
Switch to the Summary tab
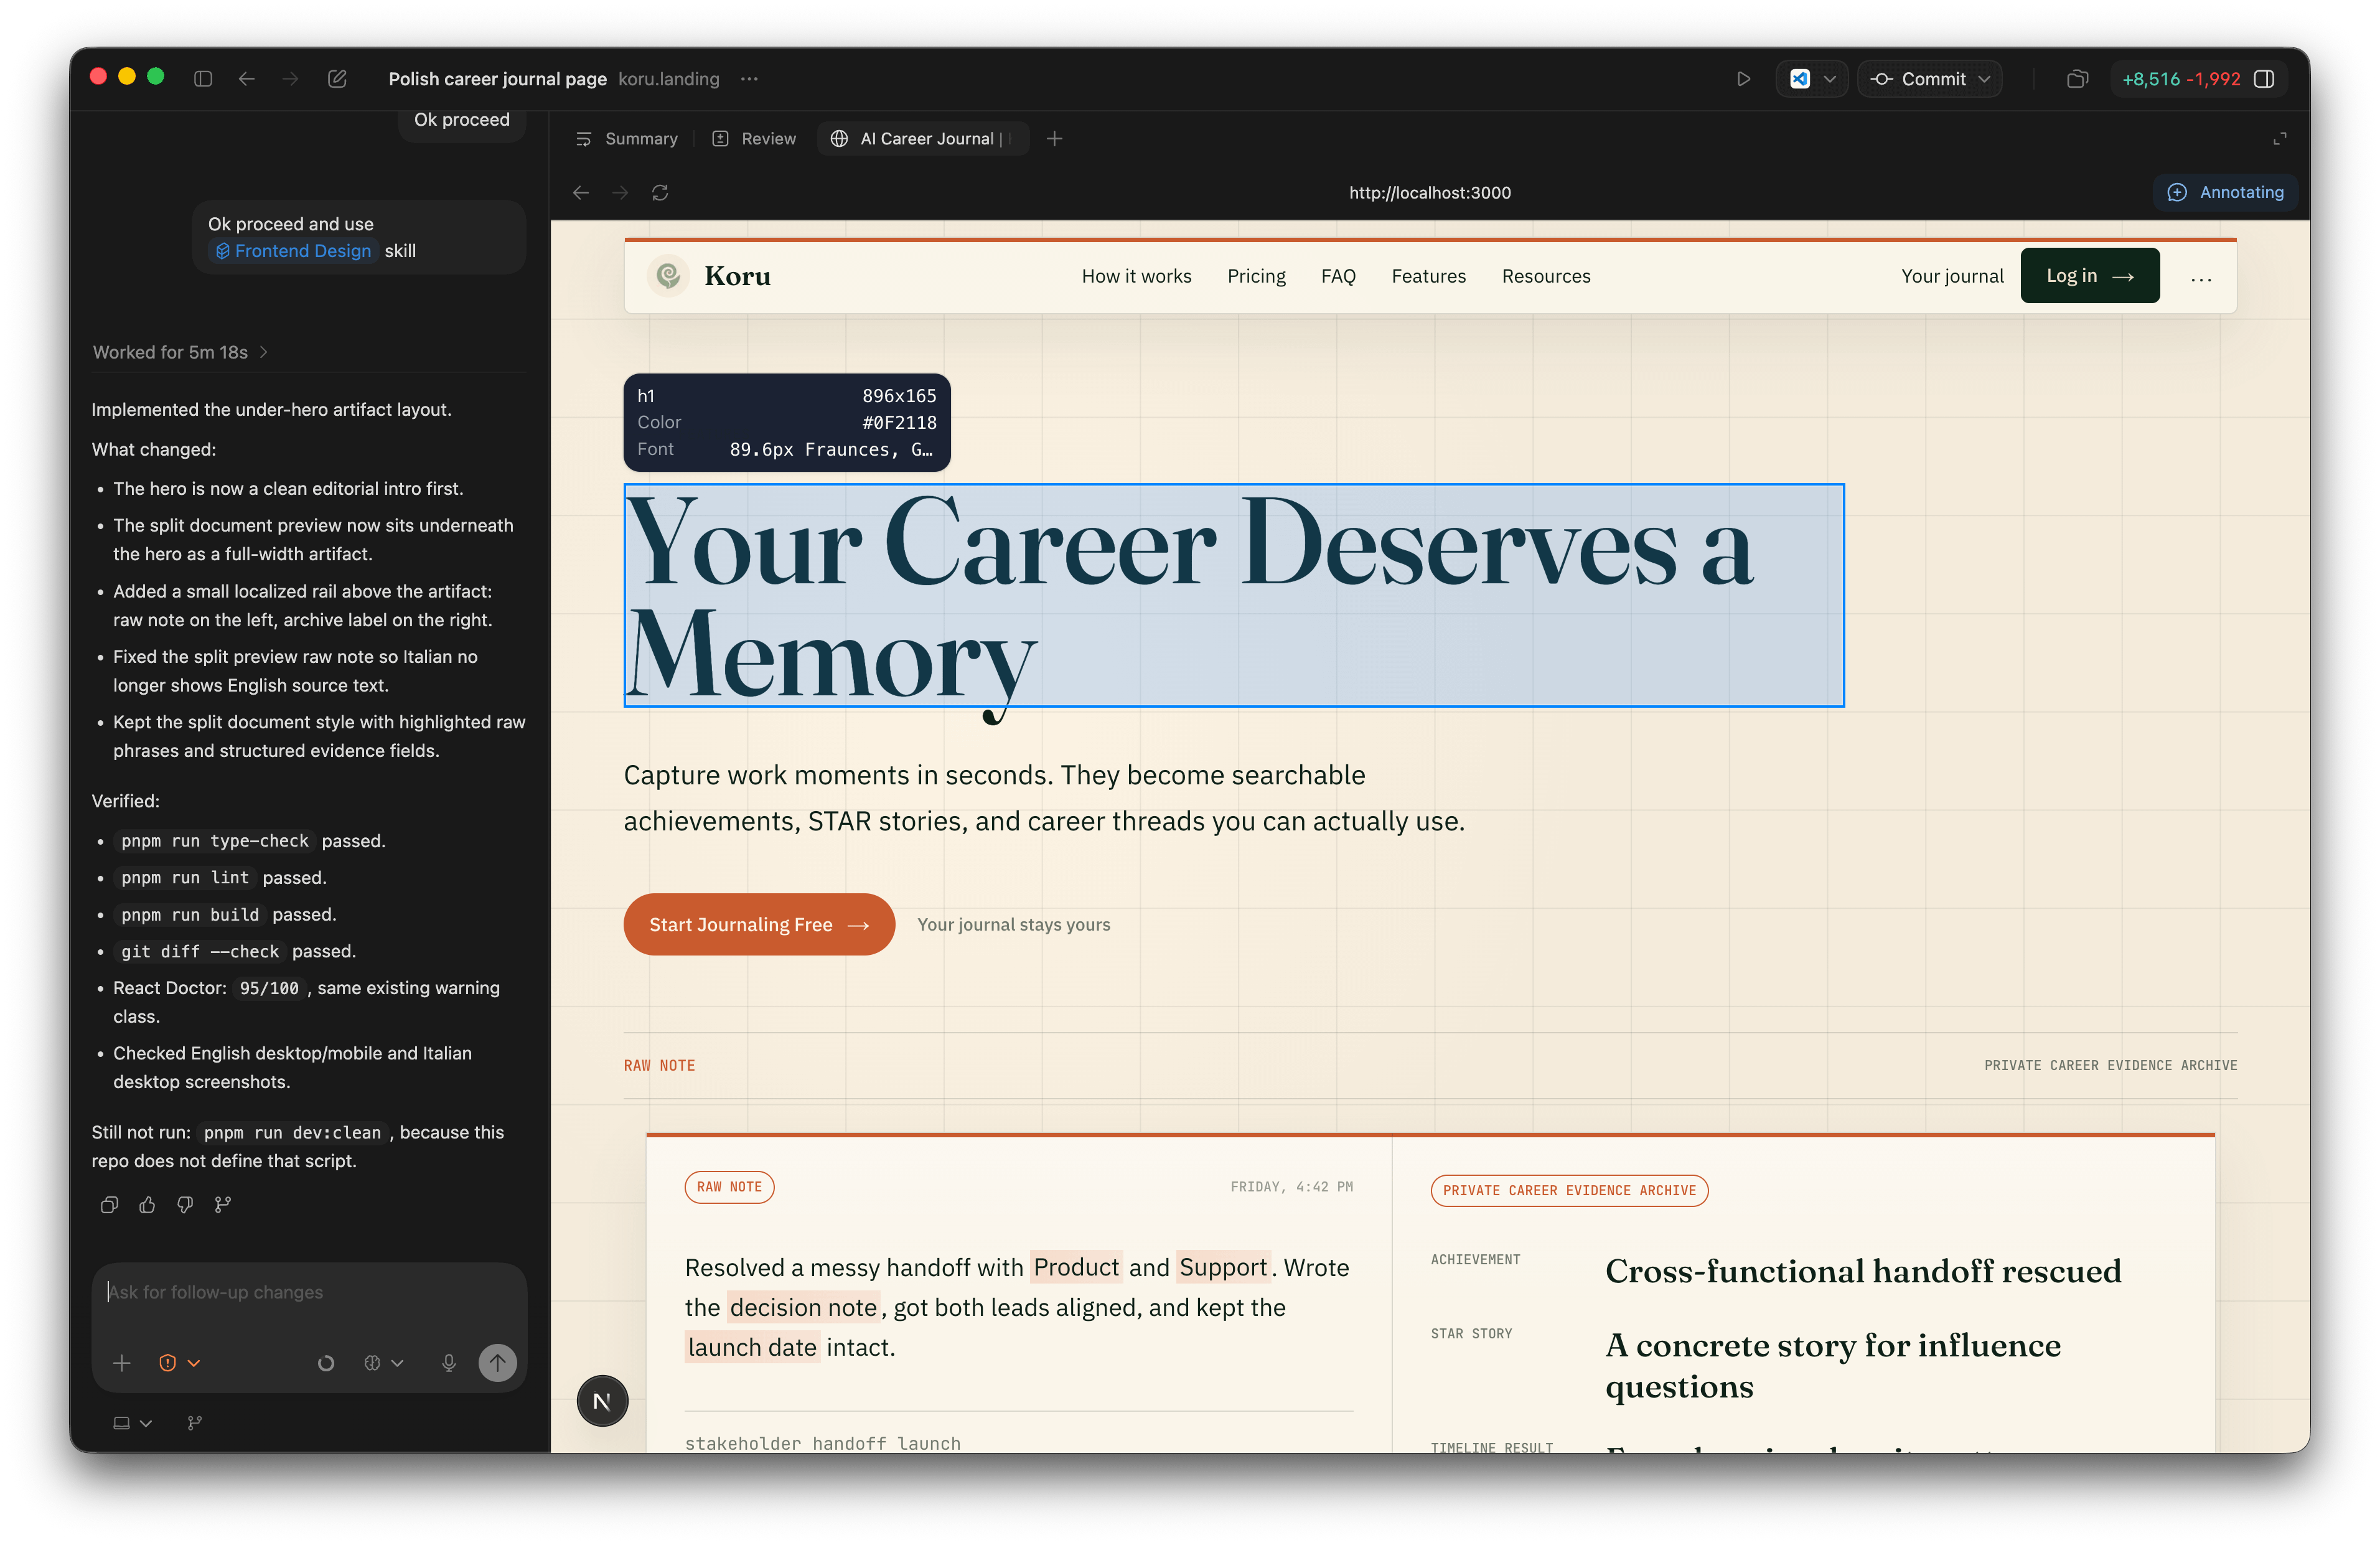[627, 139]
